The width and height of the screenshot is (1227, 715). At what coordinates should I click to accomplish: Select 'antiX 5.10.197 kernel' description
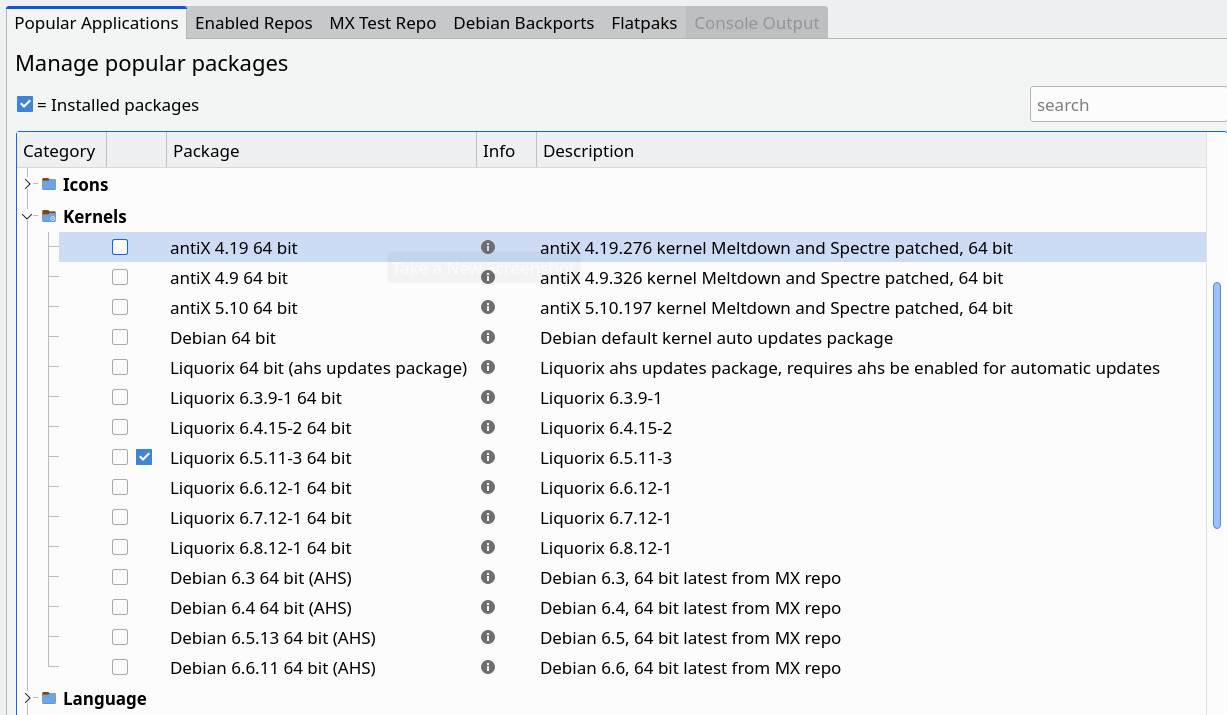click(x=776, y=308)
